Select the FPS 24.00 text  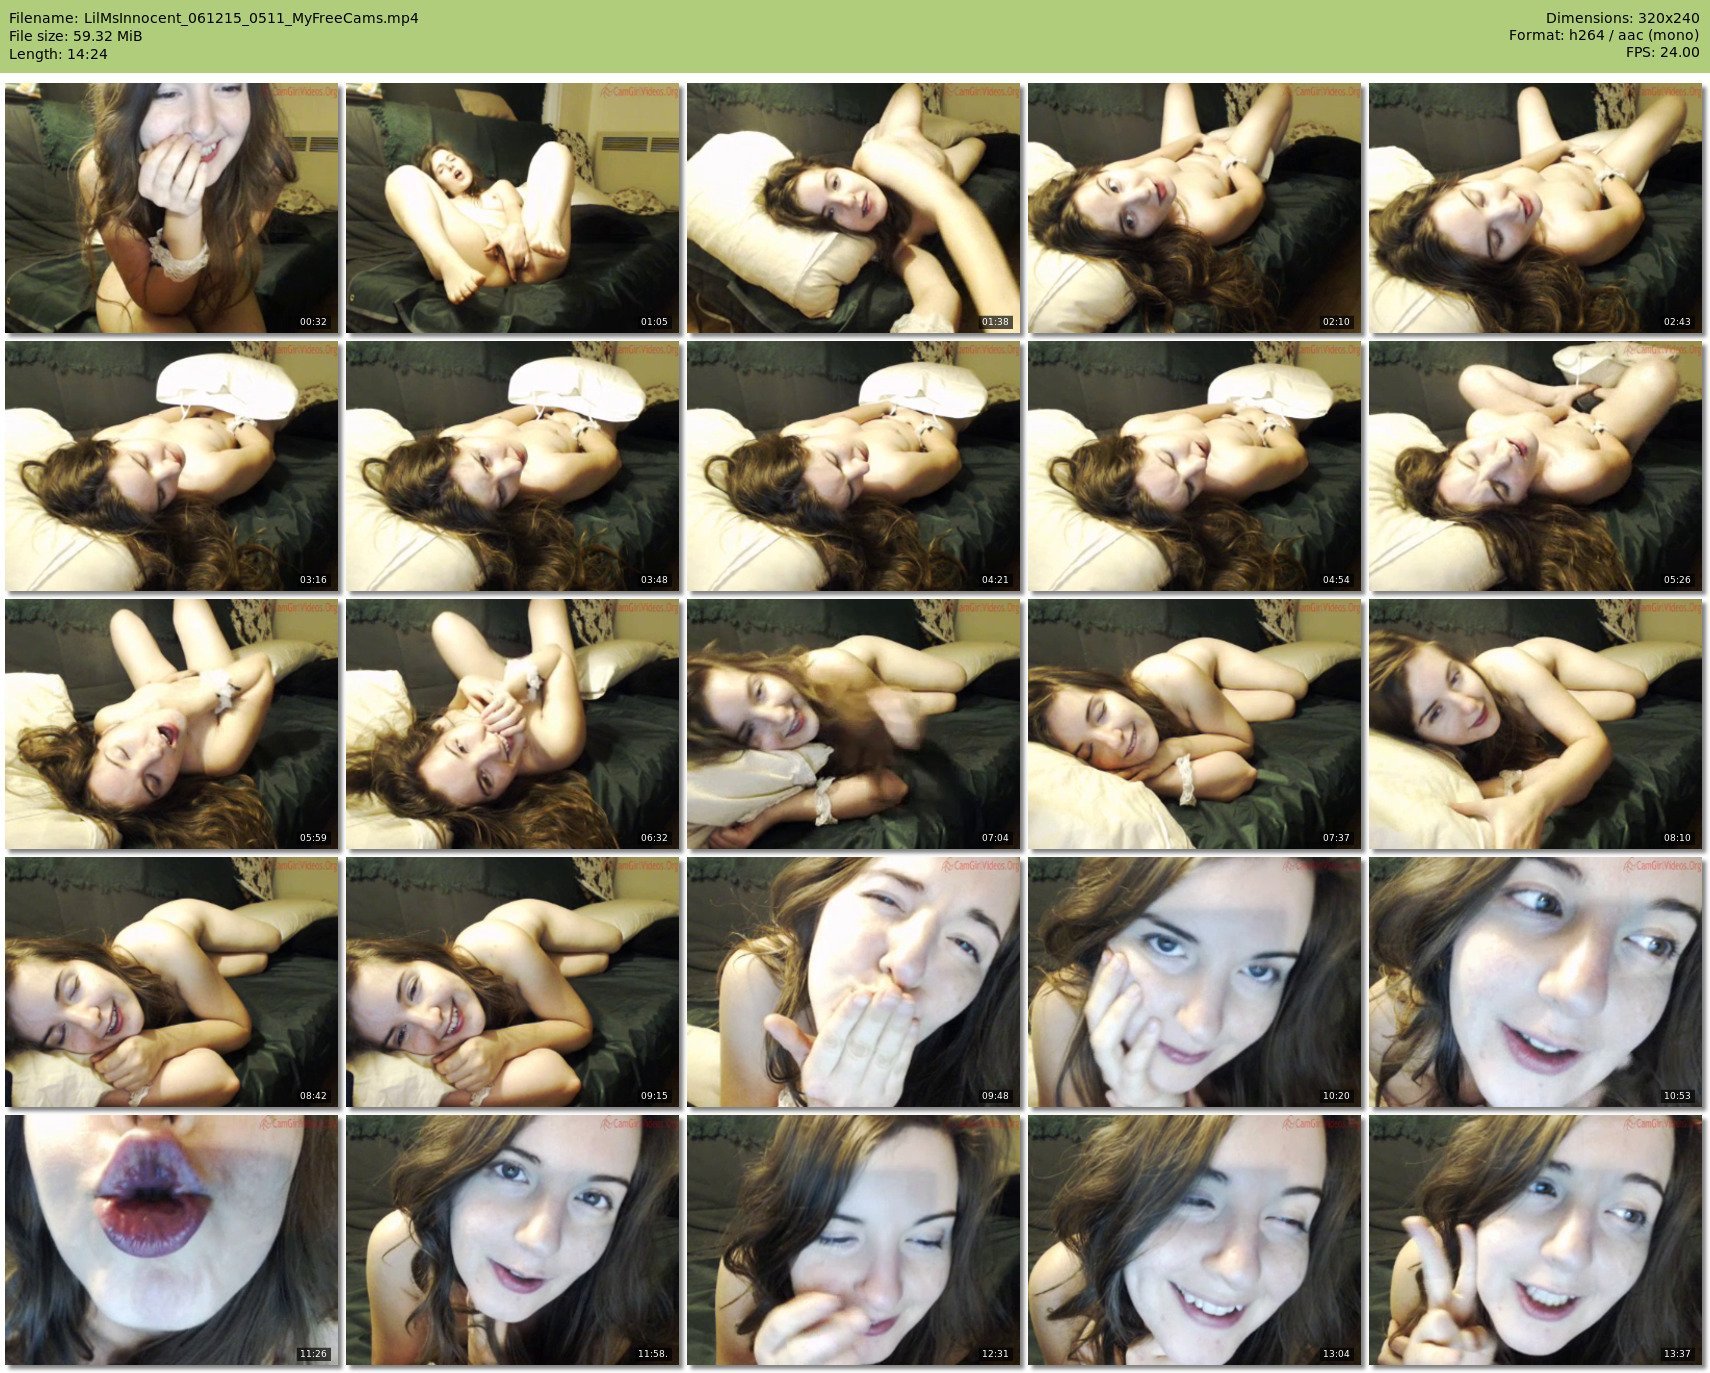pyautogui.click(x=1662, y=52)
